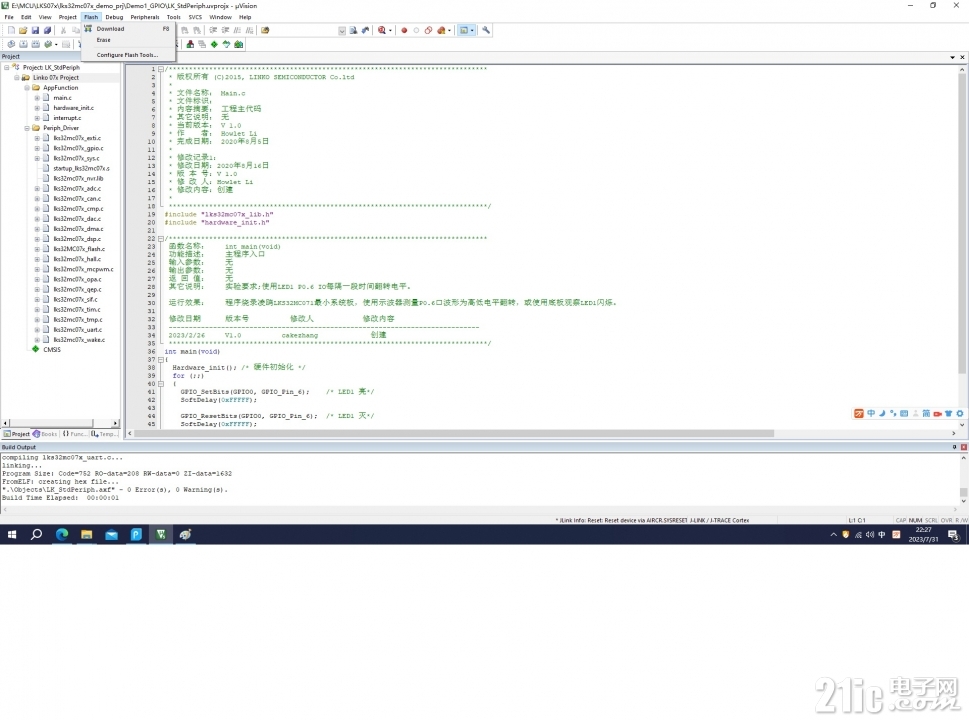This screenshot has width=969, height=720.
Task: Click the green diamond Run-Time Environment icon
Action: coord(214,44)
